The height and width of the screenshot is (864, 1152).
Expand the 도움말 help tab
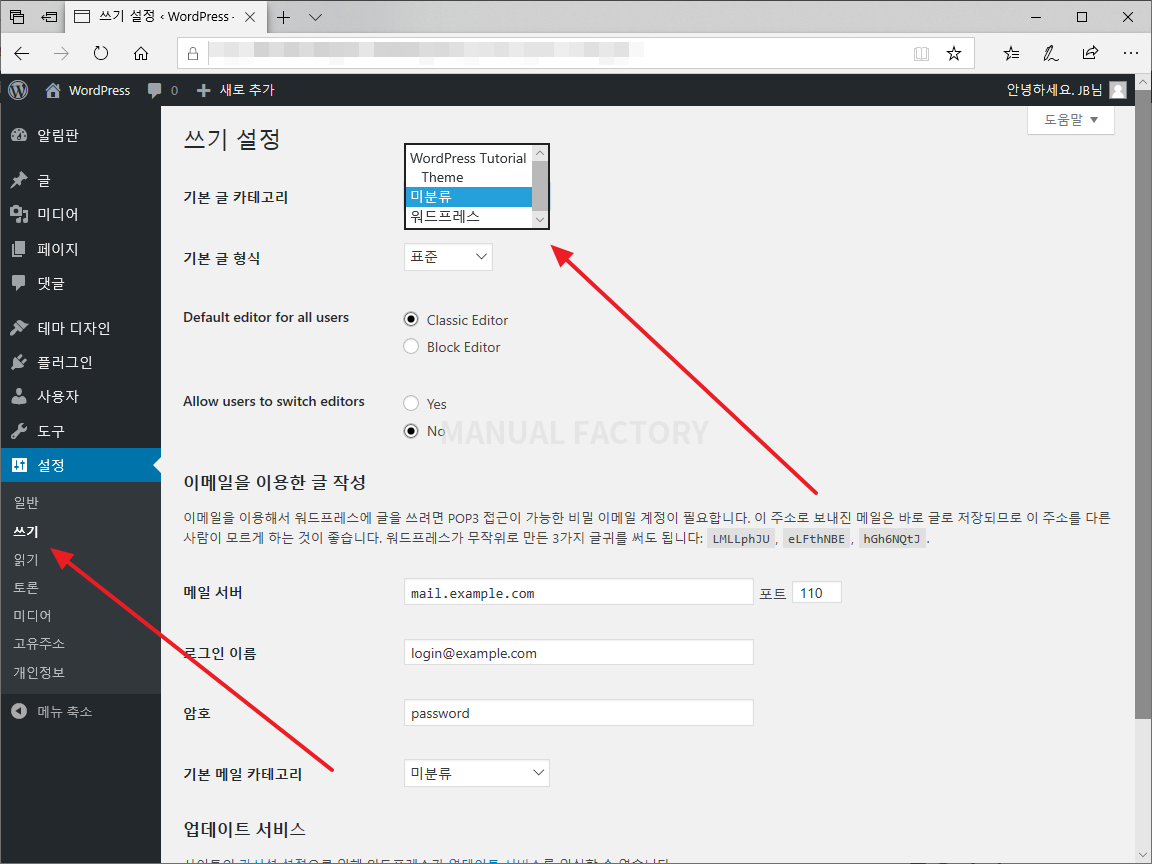coord(1070,120)
